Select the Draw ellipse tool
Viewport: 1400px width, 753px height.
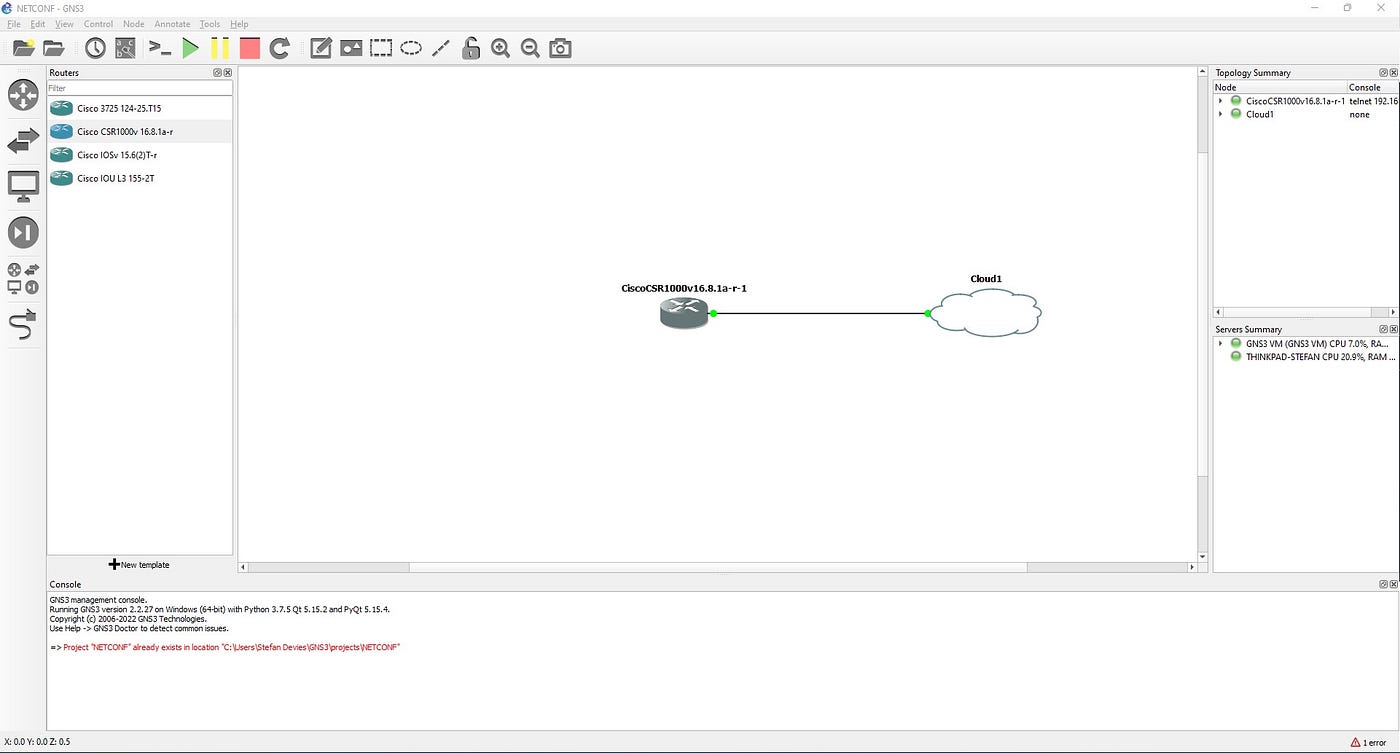(x=411, y=48)
